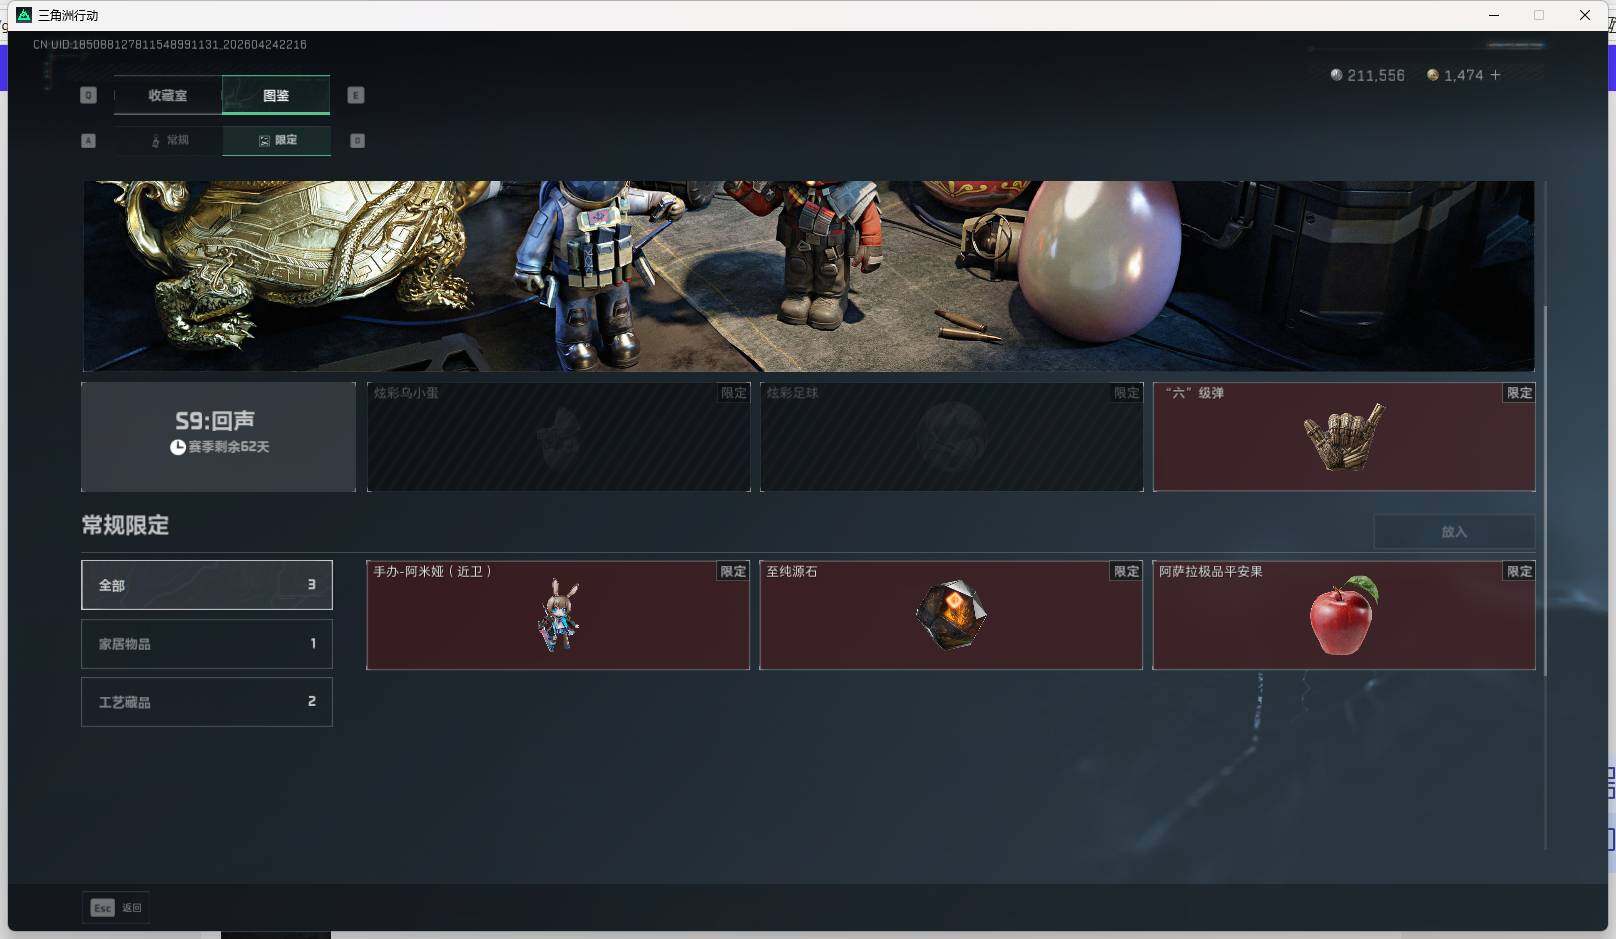This screenshot has width=1616, height=939.
Task: Click the 放入 button
Action: (1454, 532)
